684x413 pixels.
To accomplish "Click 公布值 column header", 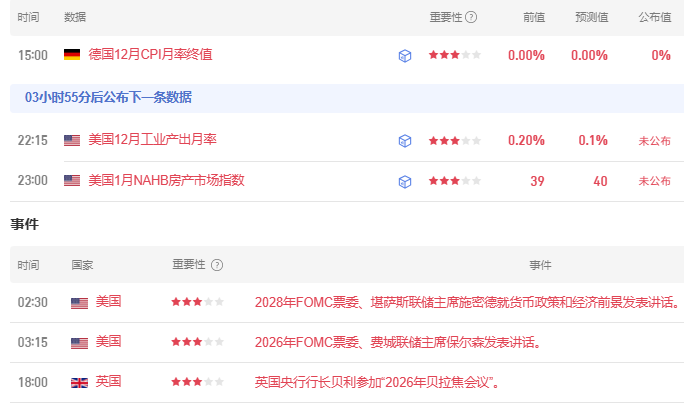I will [655, 17].
